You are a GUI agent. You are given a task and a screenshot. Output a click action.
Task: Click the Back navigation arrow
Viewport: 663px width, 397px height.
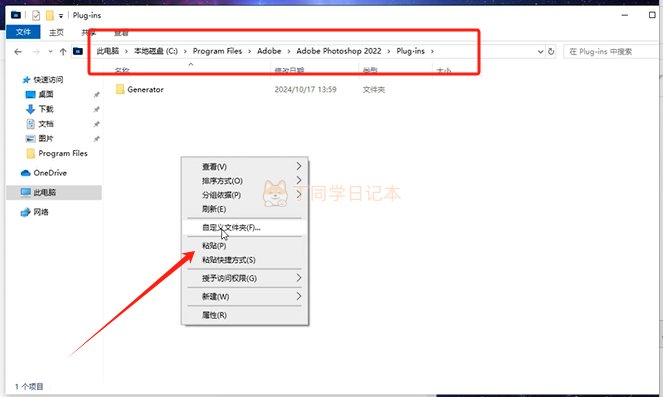(x=18, y=52)
